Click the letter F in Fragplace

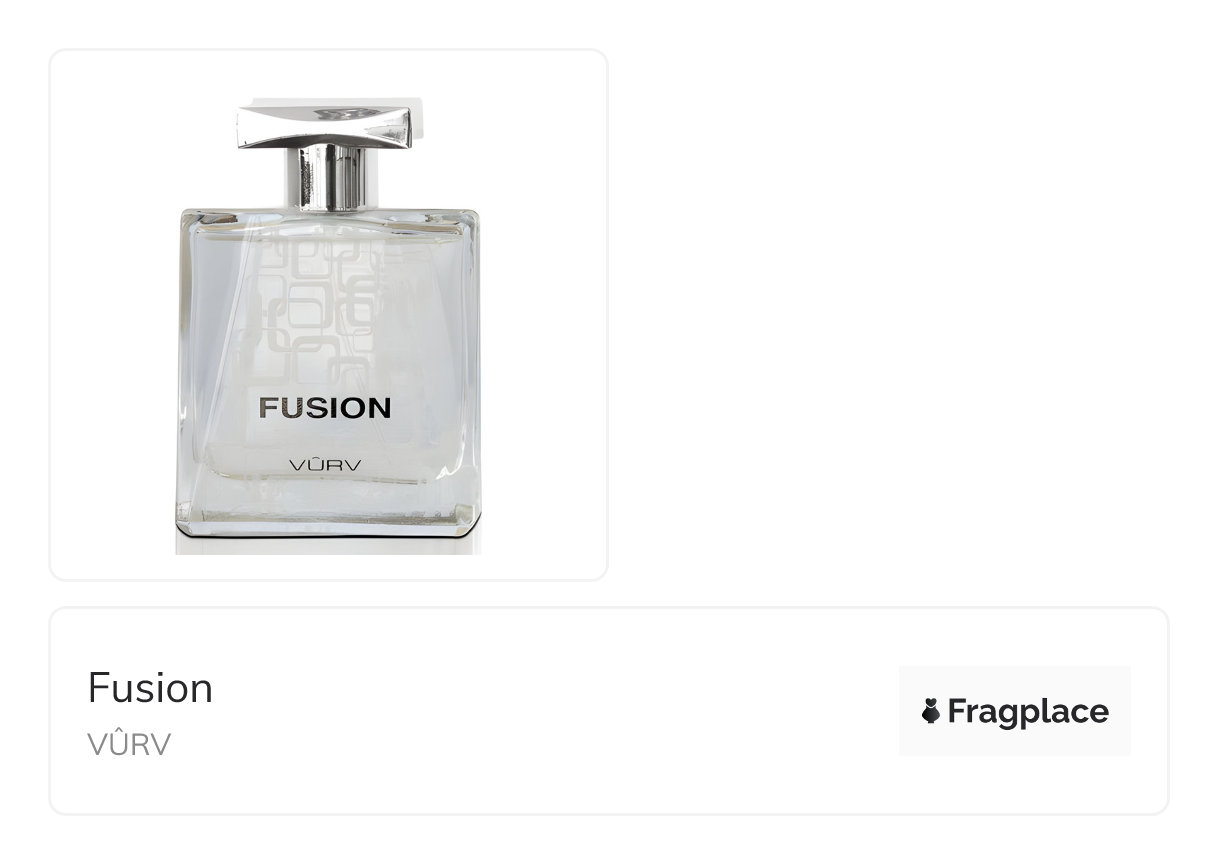pos(957,711)
